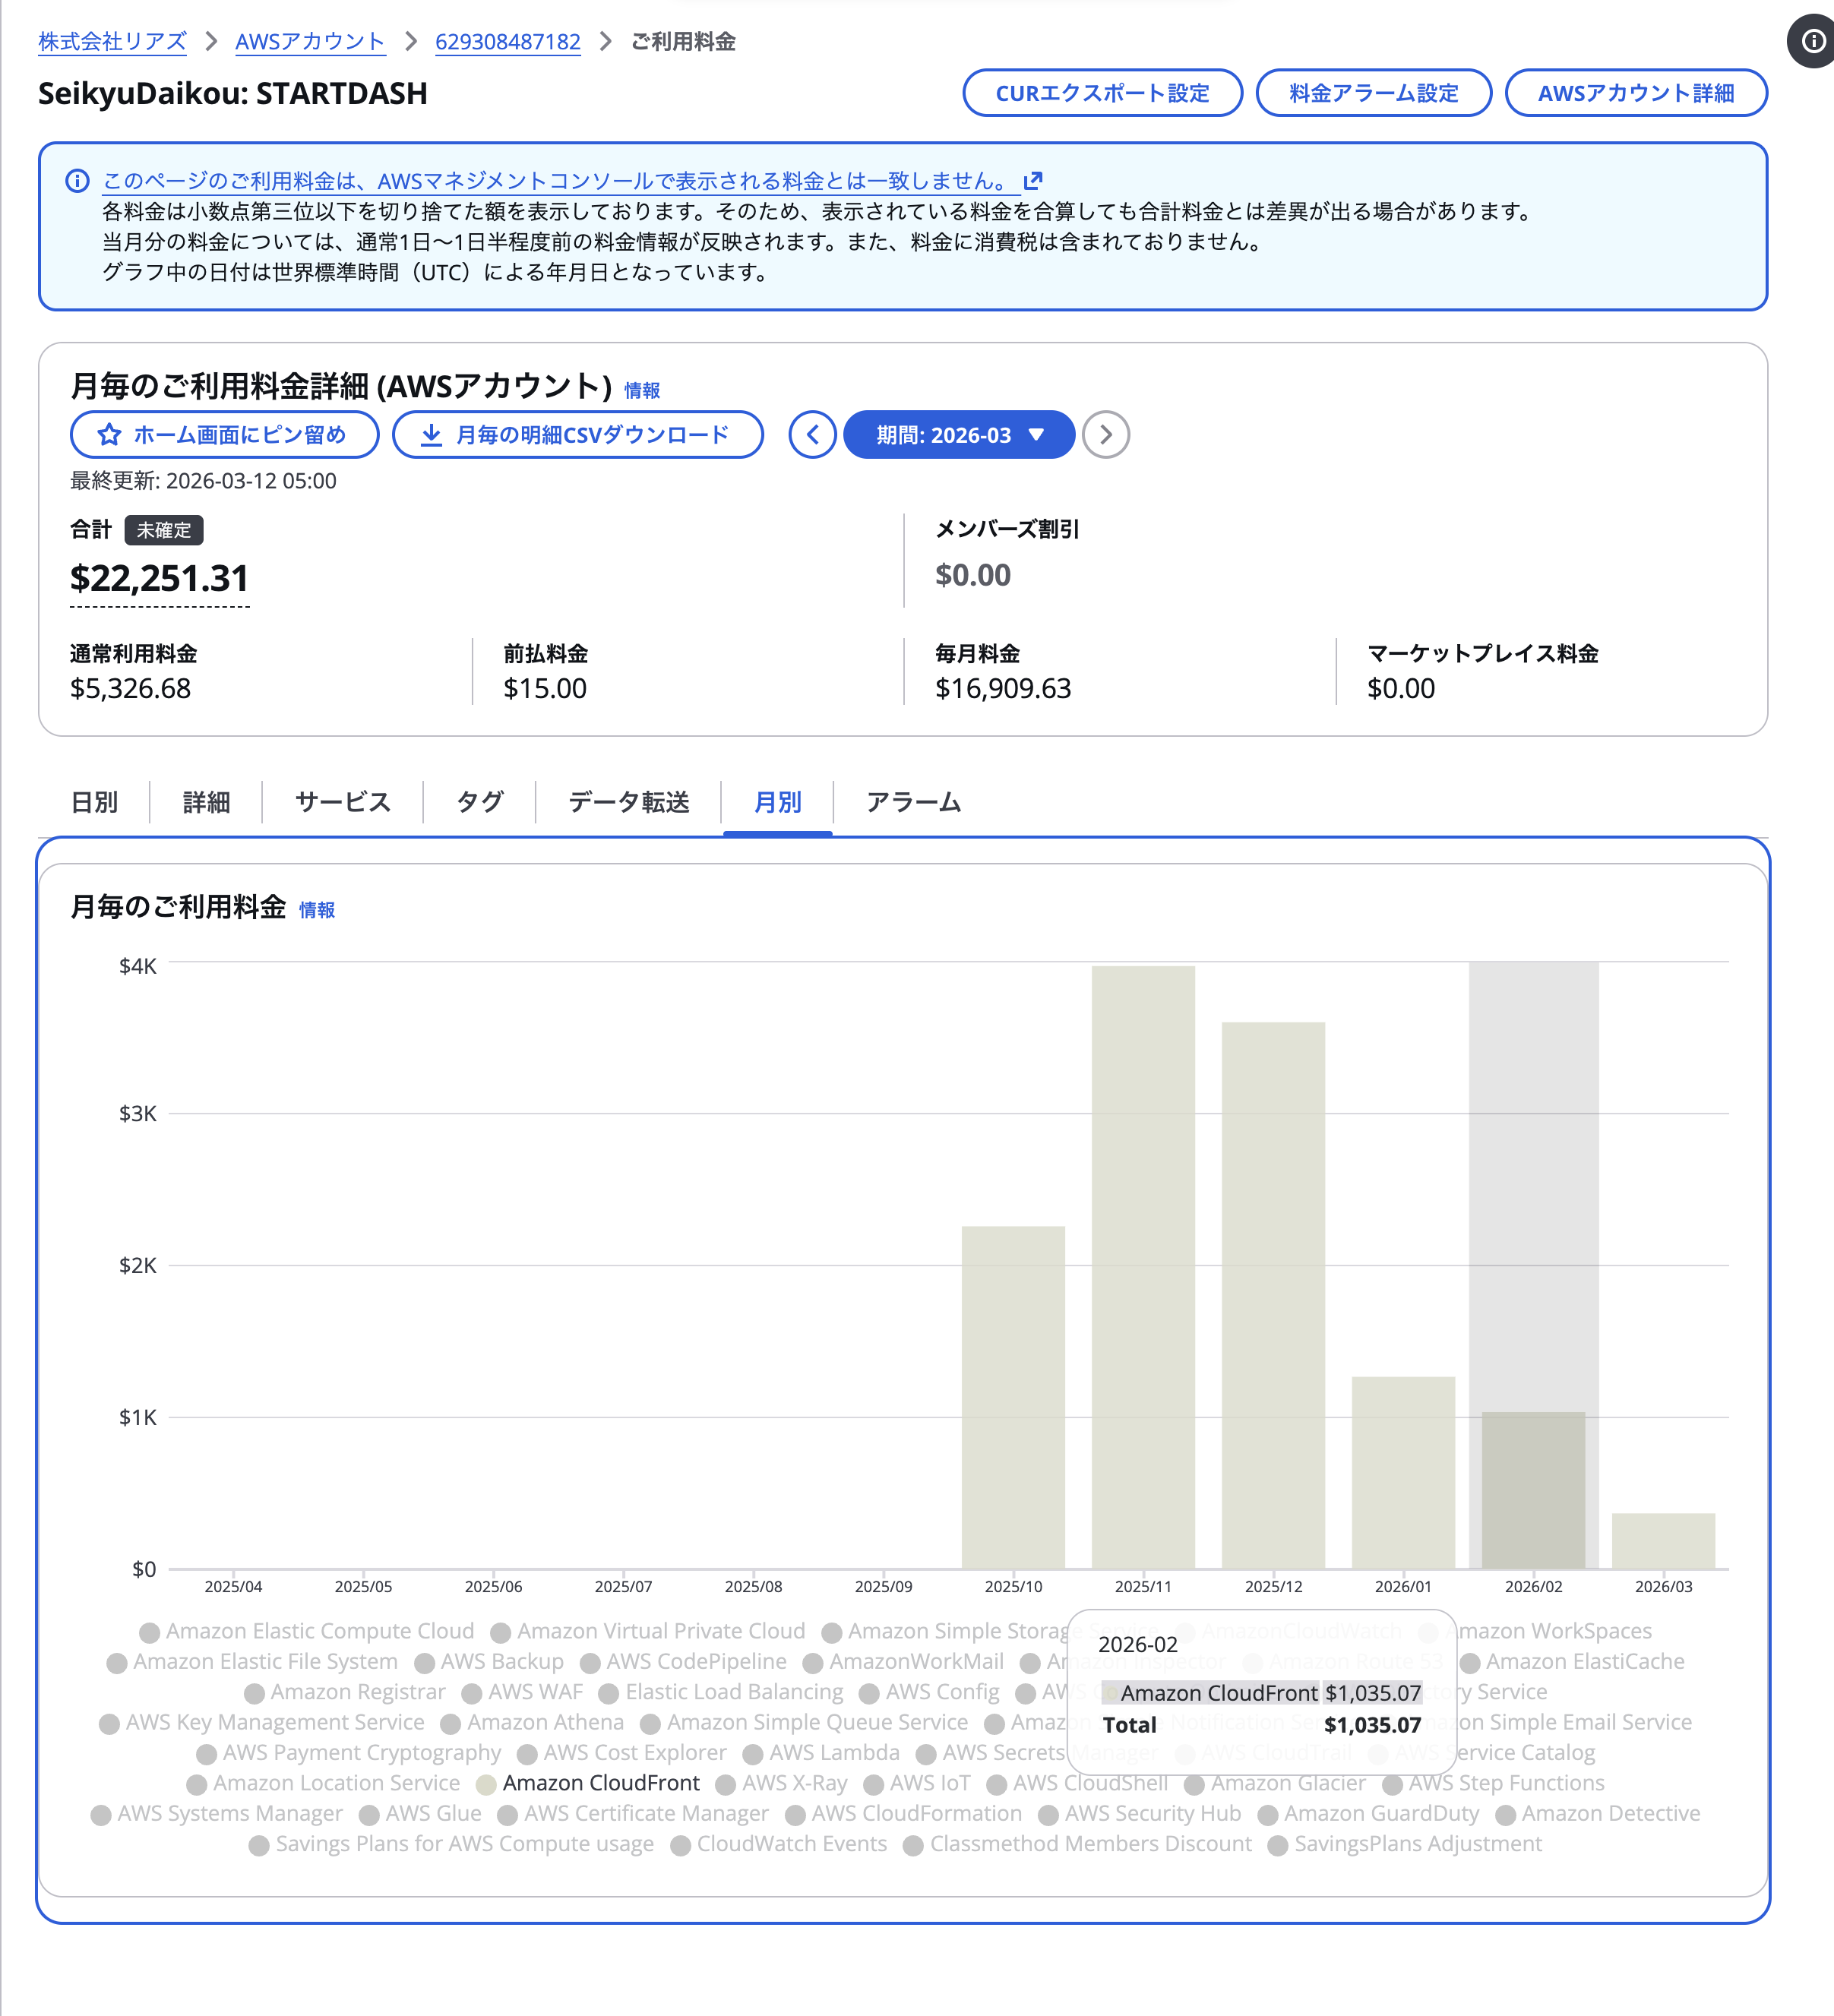This screenshot has width=1834, height=2016.
Task: Click breadcrumb chevron after AWSアカウント
Action: coord(411,41)
